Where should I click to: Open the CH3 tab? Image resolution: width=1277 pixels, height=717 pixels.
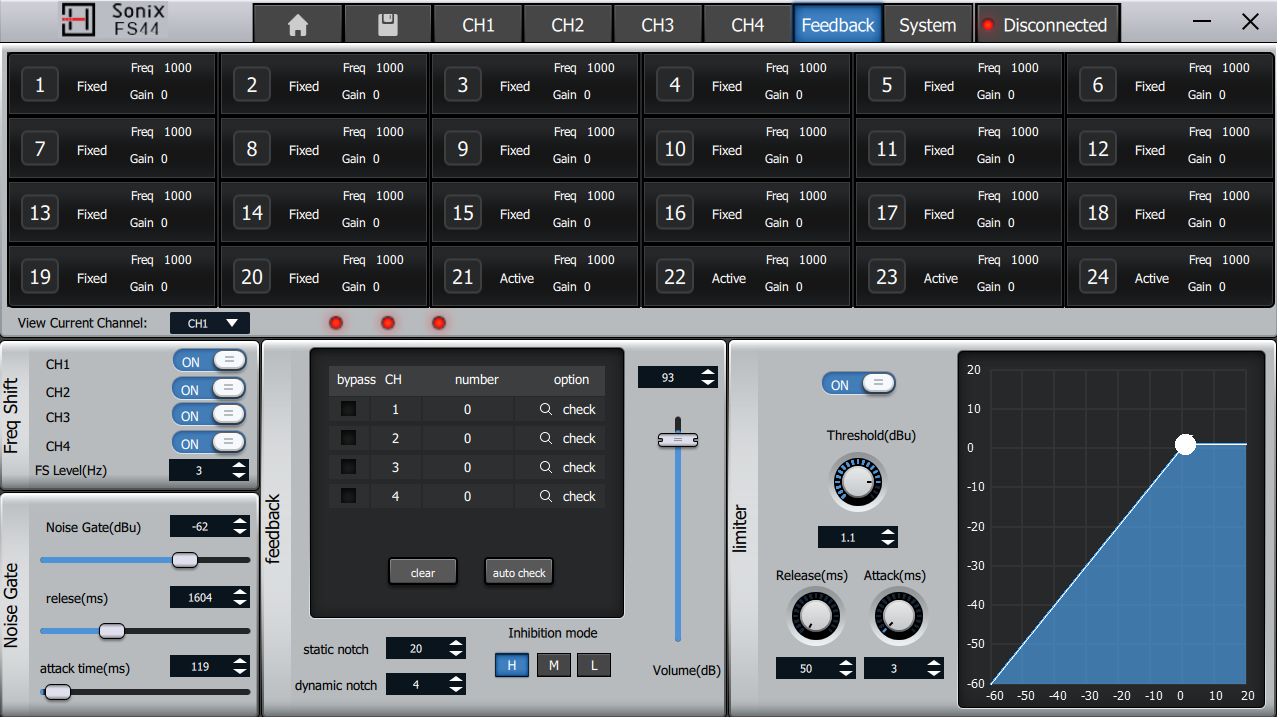click(x=657, y=25)
